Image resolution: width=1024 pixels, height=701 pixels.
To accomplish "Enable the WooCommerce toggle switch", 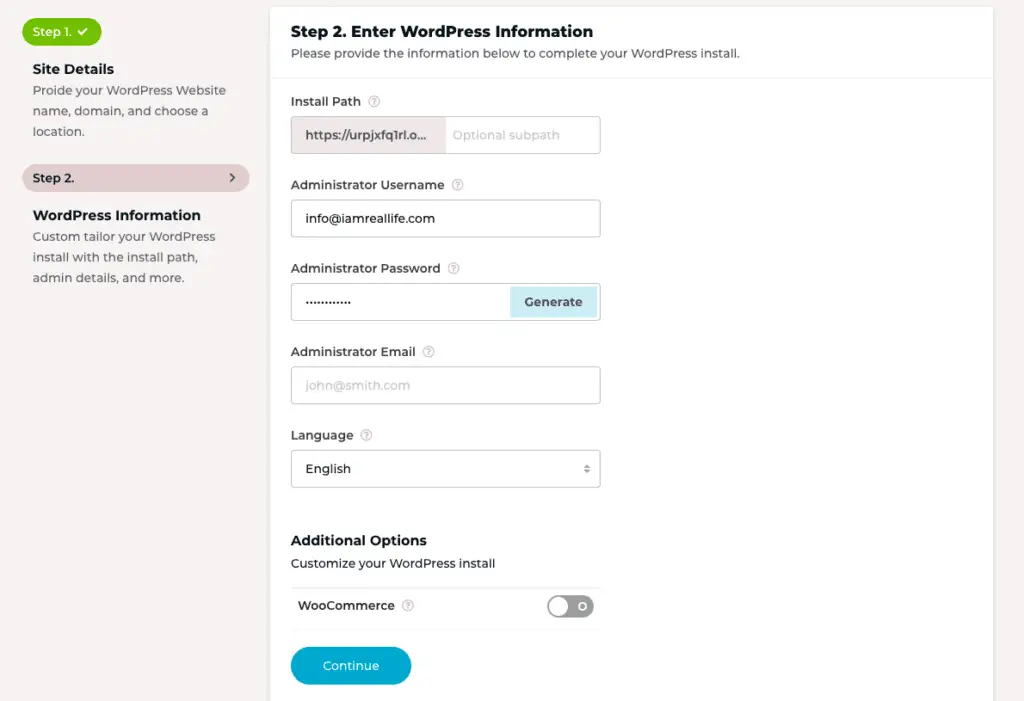I will 570,606.
